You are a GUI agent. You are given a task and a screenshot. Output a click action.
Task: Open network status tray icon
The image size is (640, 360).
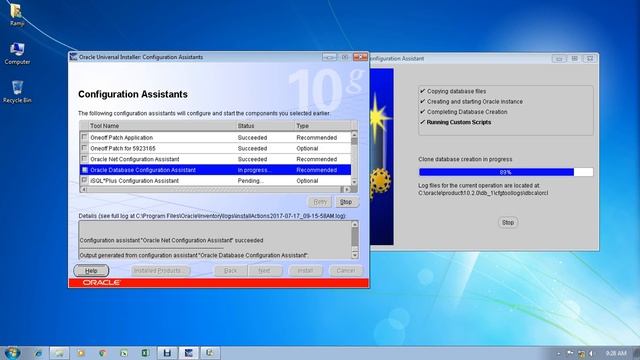pos(581,353)
